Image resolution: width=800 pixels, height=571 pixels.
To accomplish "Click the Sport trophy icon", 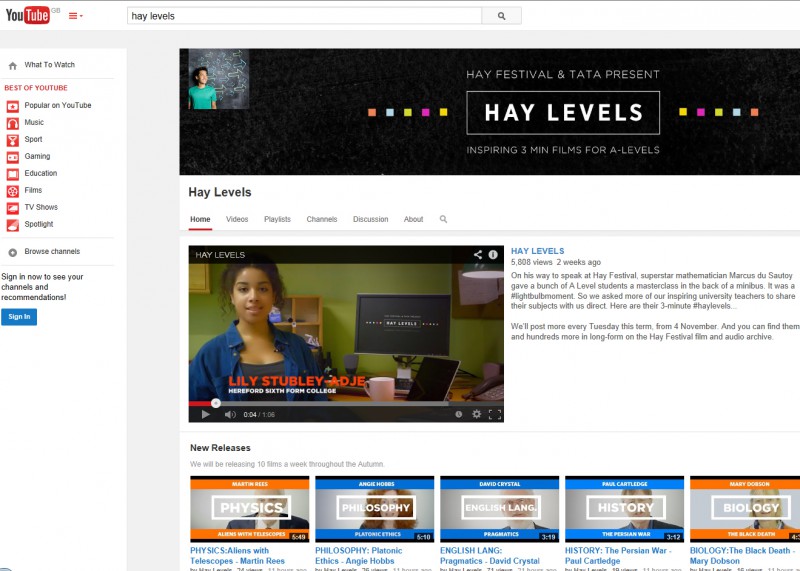I will pyautogui.click(x=13, y=140).
